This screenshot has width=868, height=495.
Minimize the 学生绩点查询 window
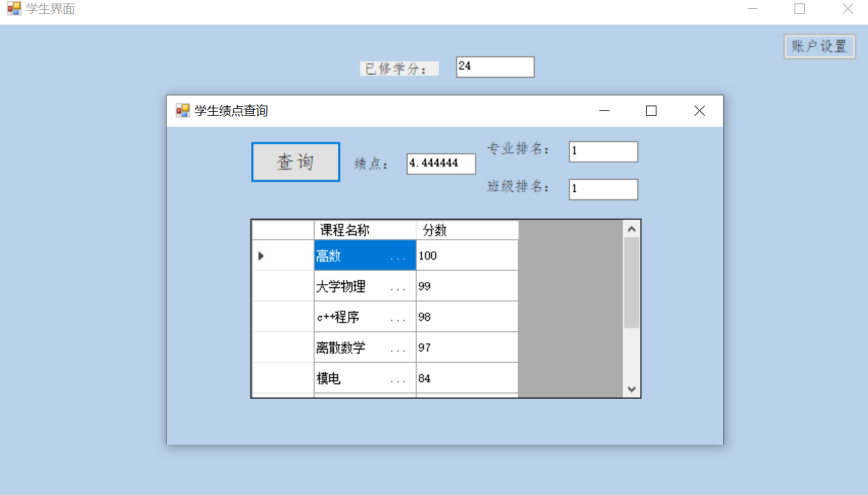pyautogui.click(x=604, y=111)
